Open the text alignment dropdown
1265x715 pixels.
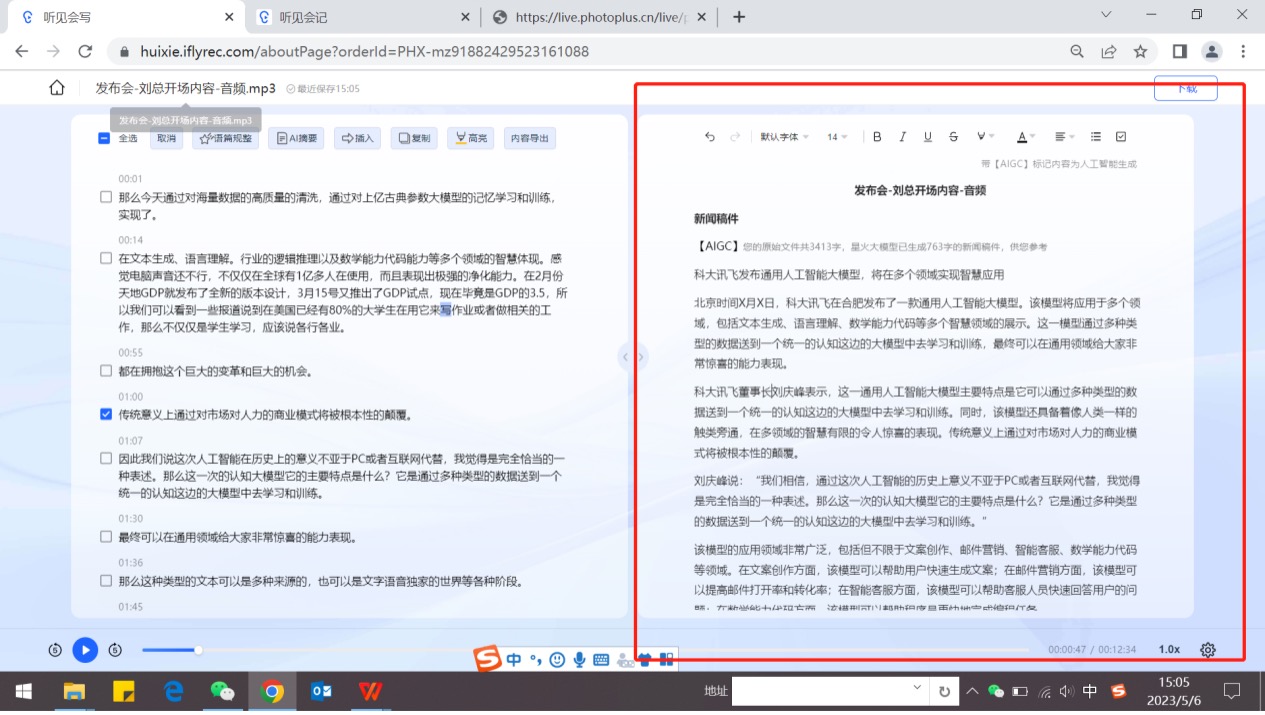point(1065,137)
